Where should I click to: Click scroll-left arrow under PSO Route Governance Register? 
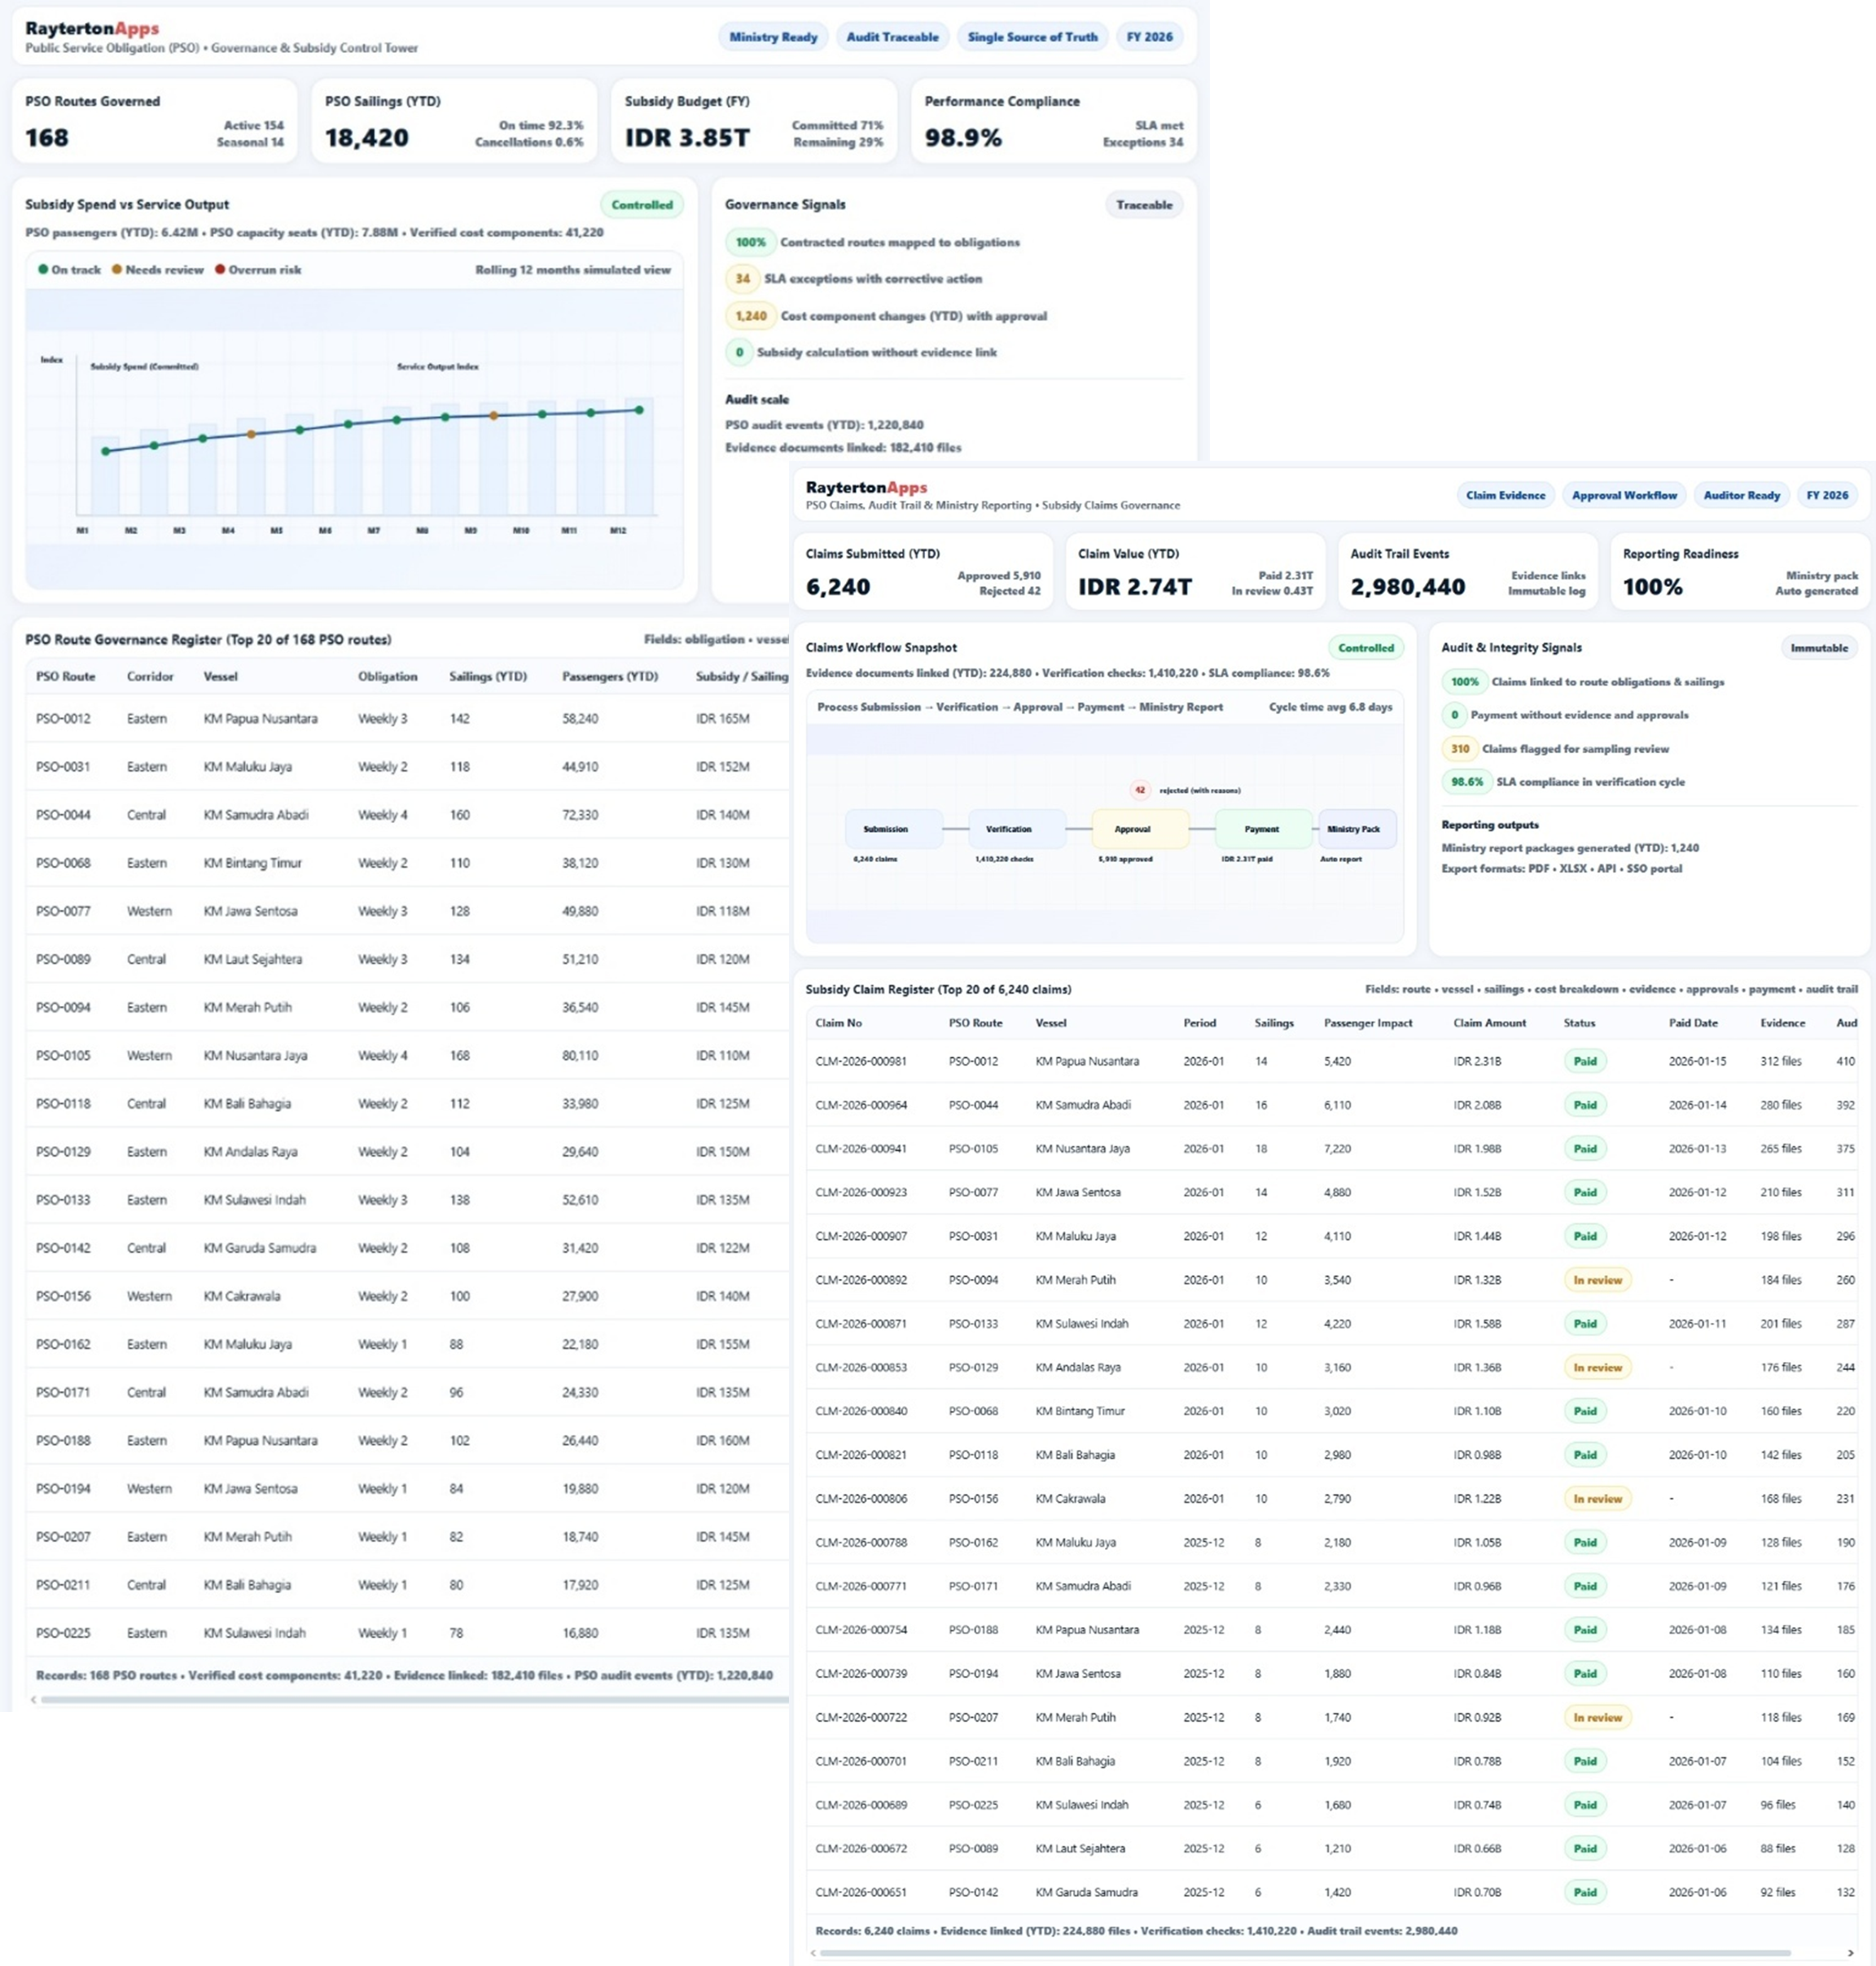[34, 1699]
